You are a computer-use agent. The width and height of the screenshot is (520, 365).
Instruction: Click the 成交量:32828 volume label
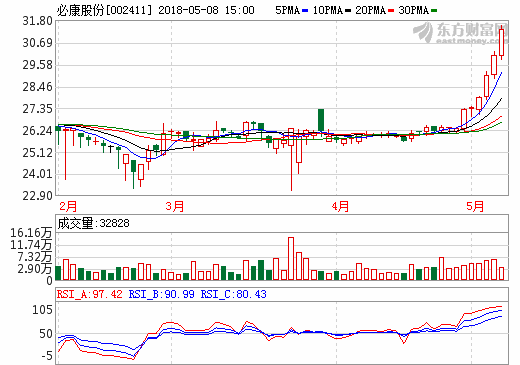tap(93, 223)
